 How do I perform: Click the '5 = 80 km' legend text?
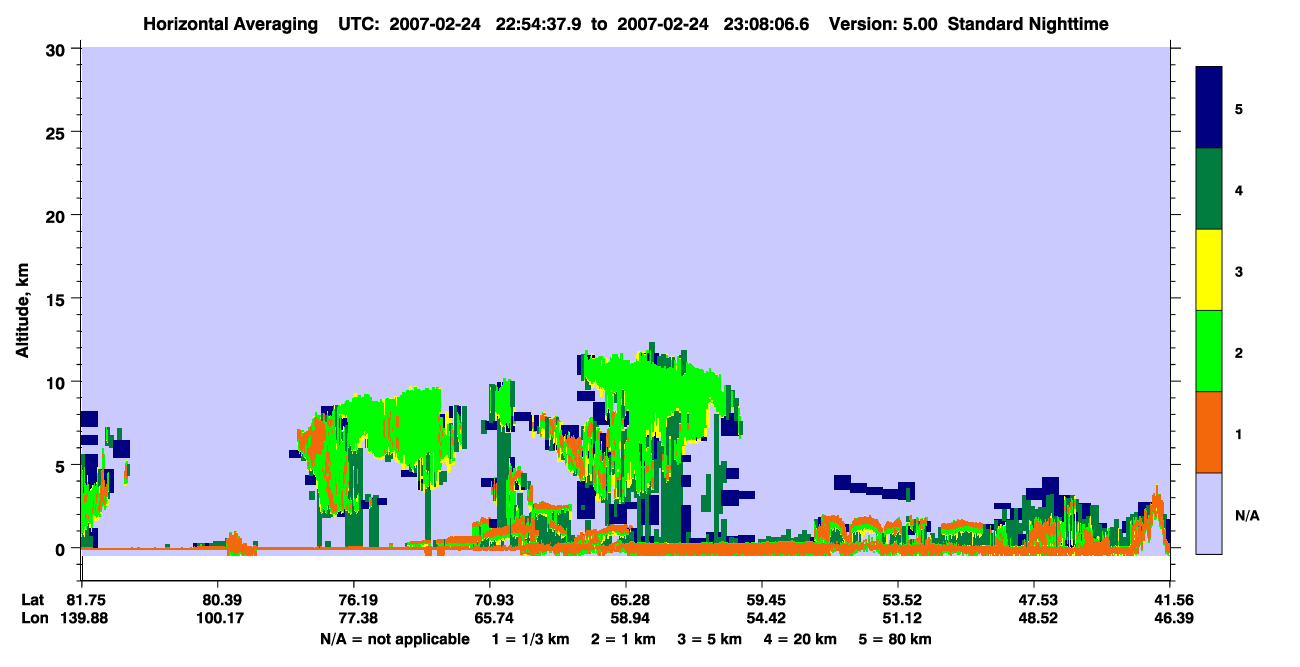coord(896,638)
